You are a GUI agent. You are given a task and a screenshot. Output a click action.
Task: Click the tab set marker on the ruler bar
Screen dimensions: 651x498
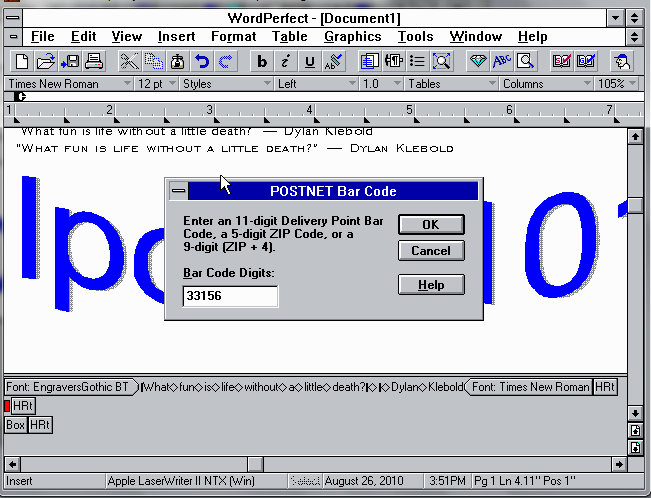(20, 97)
